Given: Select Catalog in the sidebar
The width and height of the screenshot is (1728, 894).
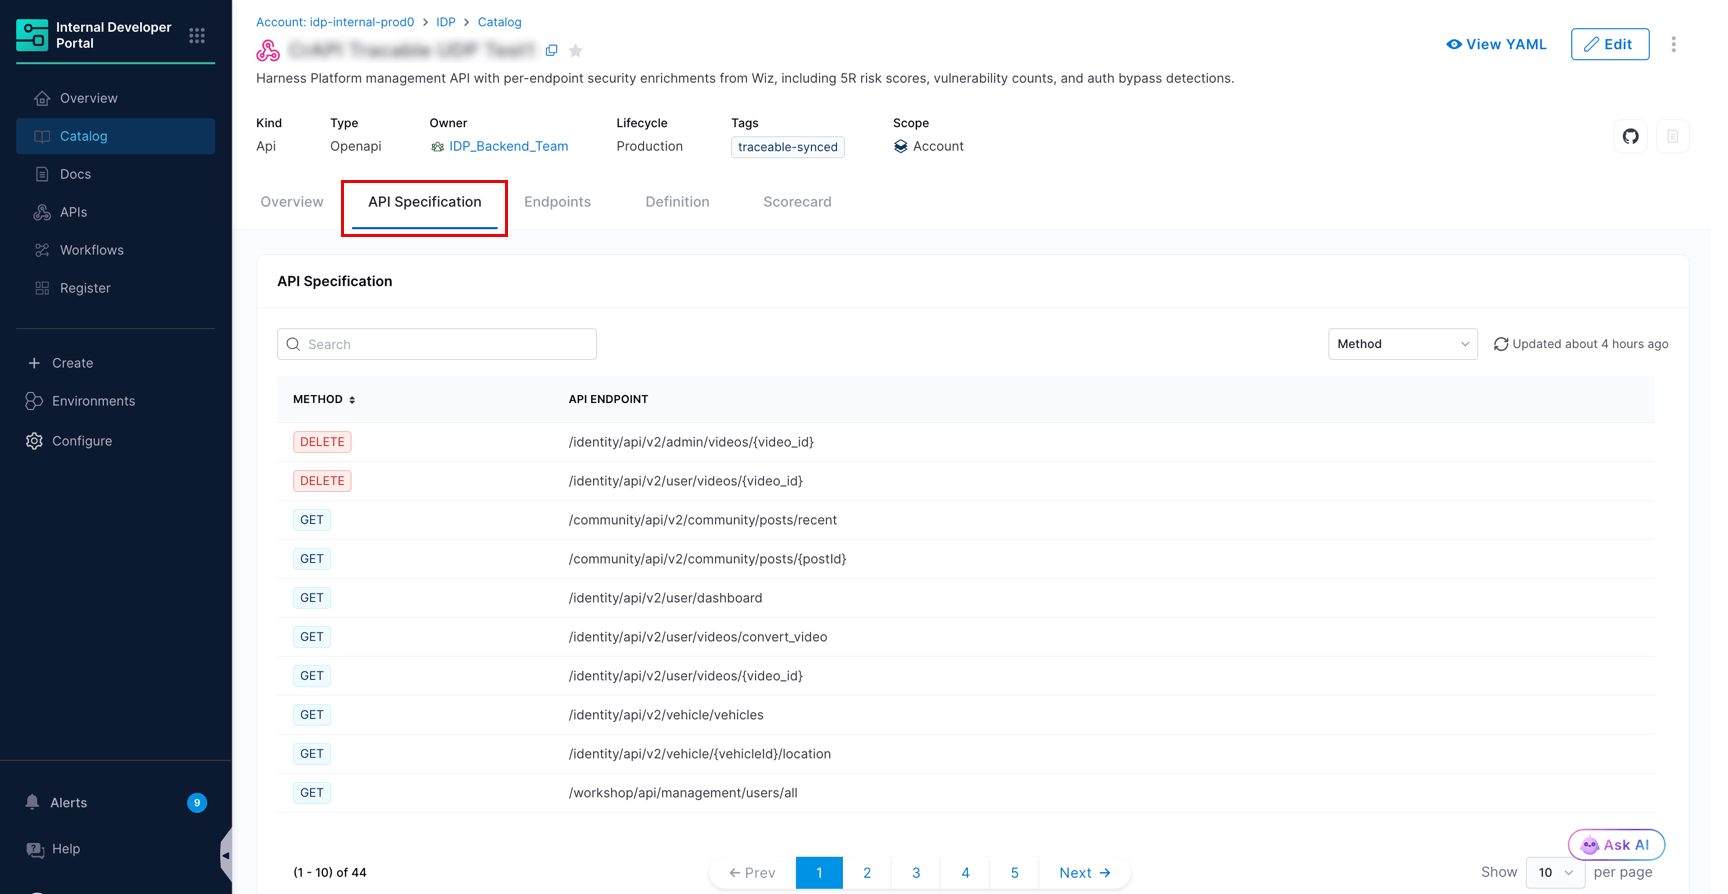Looking at the screenshot, I should [x=115, y=136].
